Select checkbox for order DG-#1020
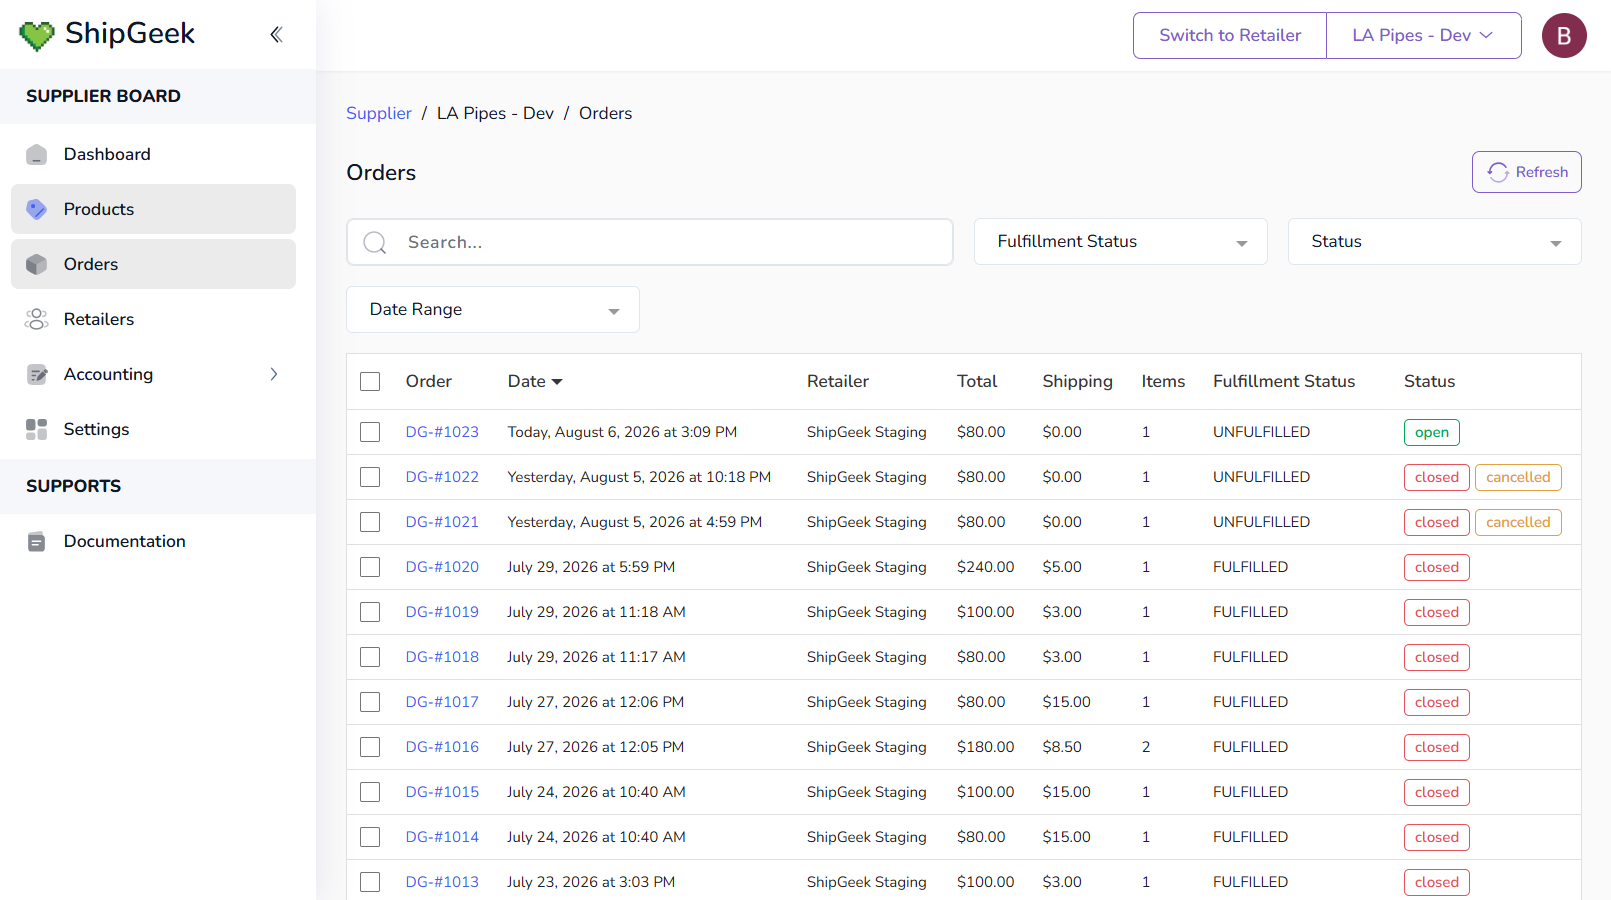 pos(370,567)
